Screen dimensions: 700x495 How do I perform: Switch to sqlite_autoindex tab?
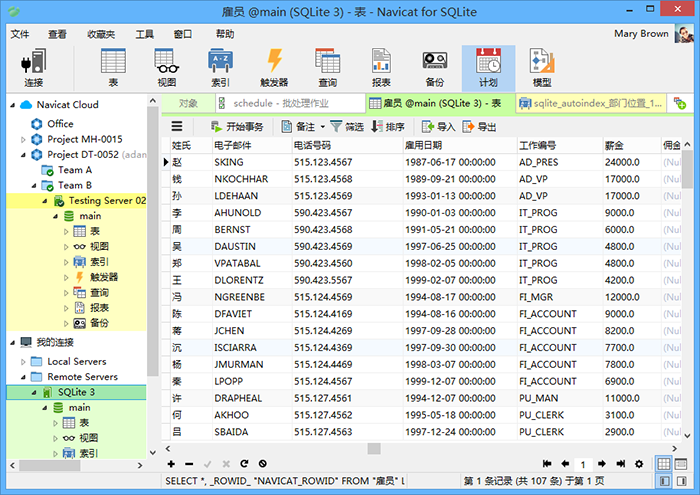click(591, 104)
